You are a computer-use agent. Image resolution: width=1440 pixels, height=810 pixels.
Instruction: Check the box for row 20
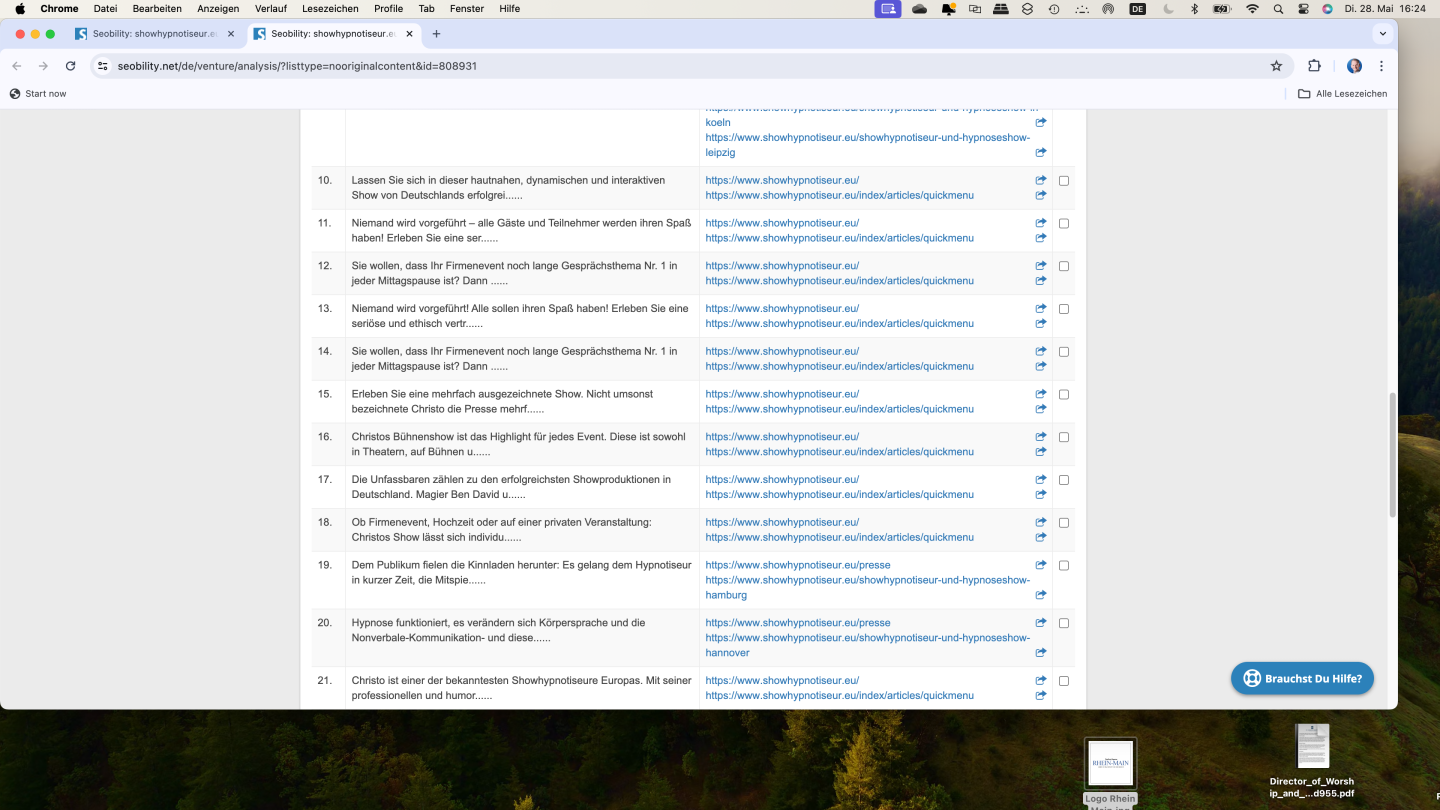coord(1063,623)
